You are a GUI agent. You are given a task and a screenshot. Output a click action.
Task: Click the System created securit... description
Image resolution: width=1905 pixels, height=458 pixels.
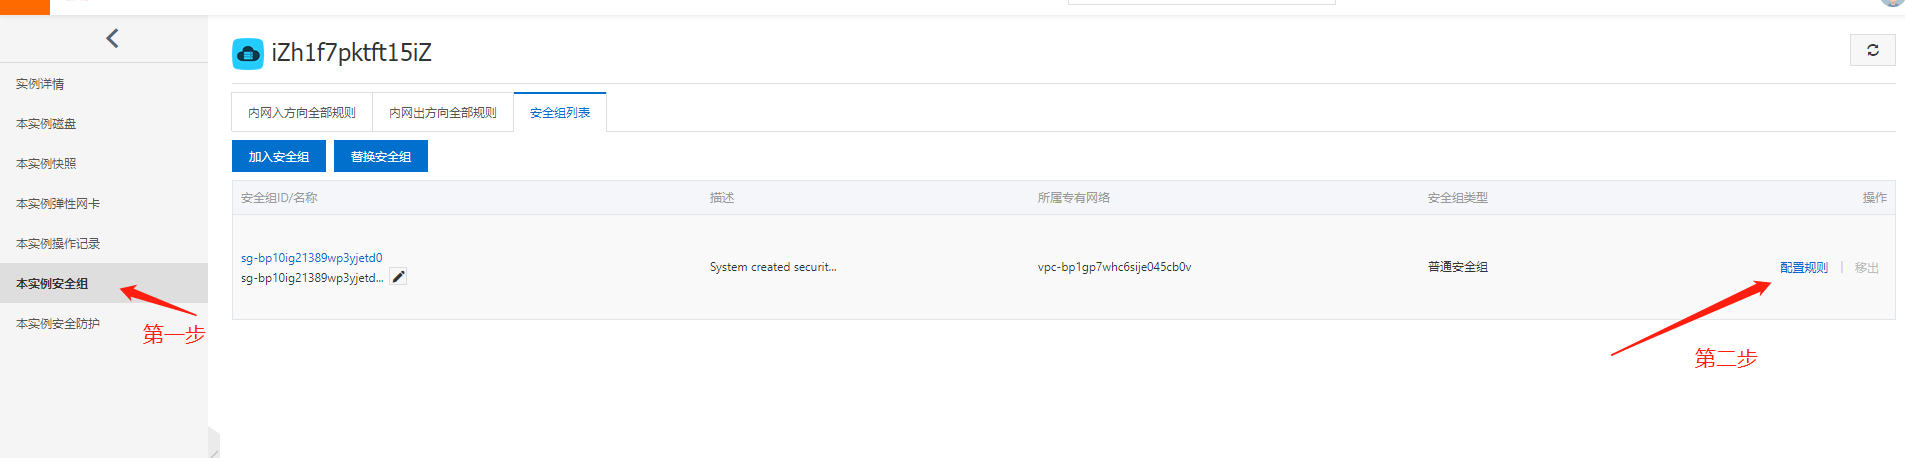(773, 267)
